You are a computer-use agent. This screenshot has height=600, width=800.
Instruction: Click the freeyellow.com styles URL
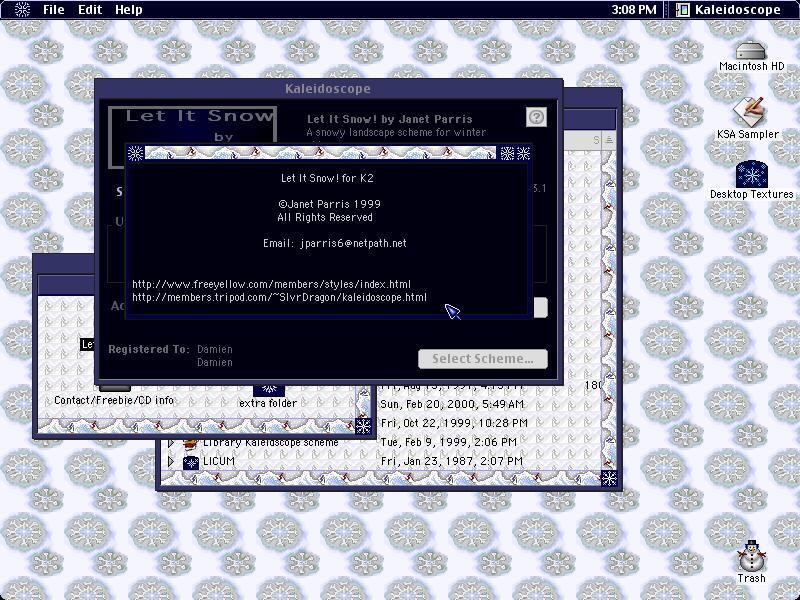click(x=271, y=284)
